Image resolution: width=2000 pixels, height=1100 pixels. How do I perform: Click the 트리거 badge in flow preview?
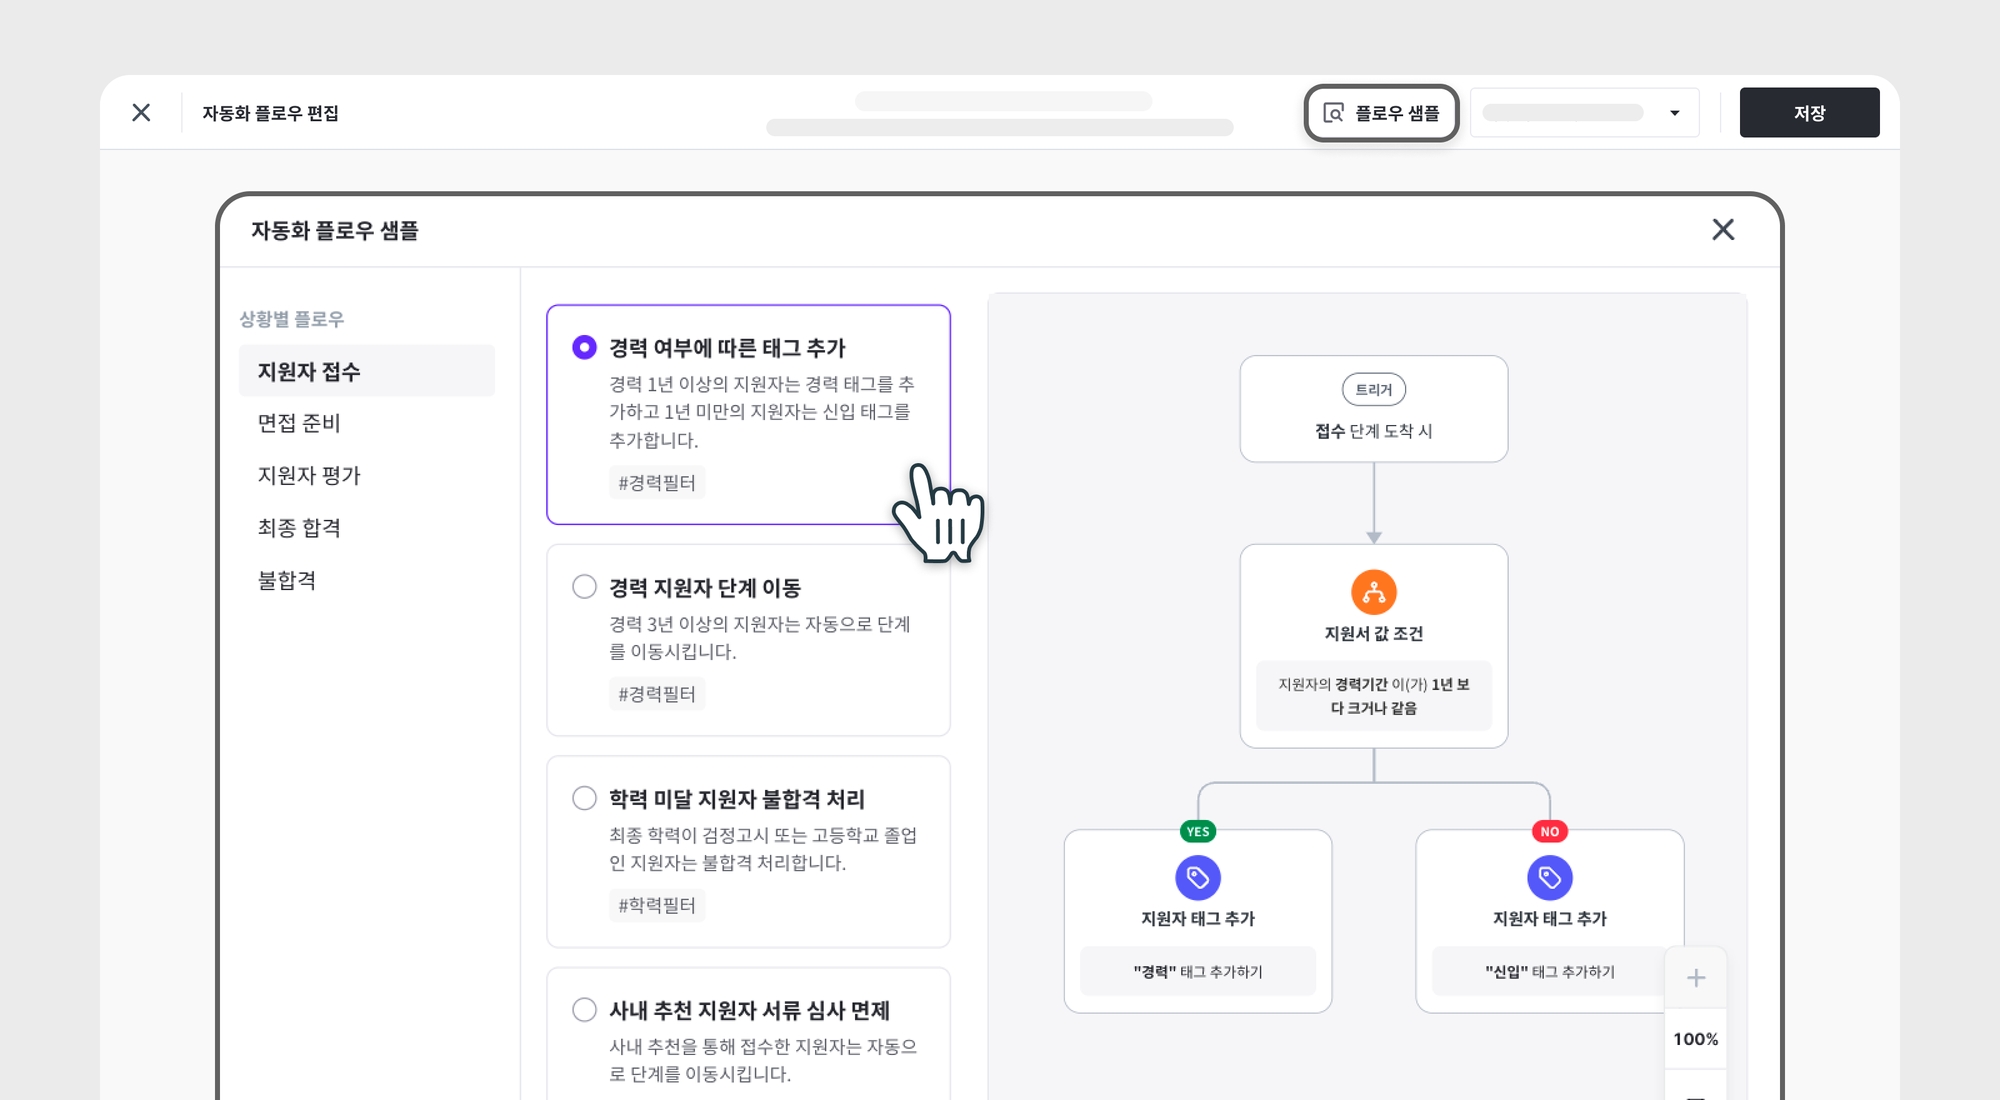coord(1374,390)
